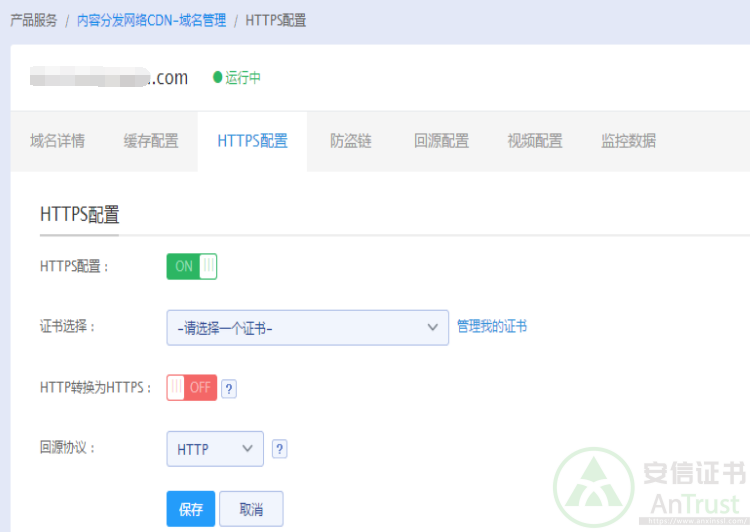Image resolution: width=750 pixels, height=532 pixels.
Task: Click the help icon beside HTTP转换为HTTPS
Action: (229, 388)
